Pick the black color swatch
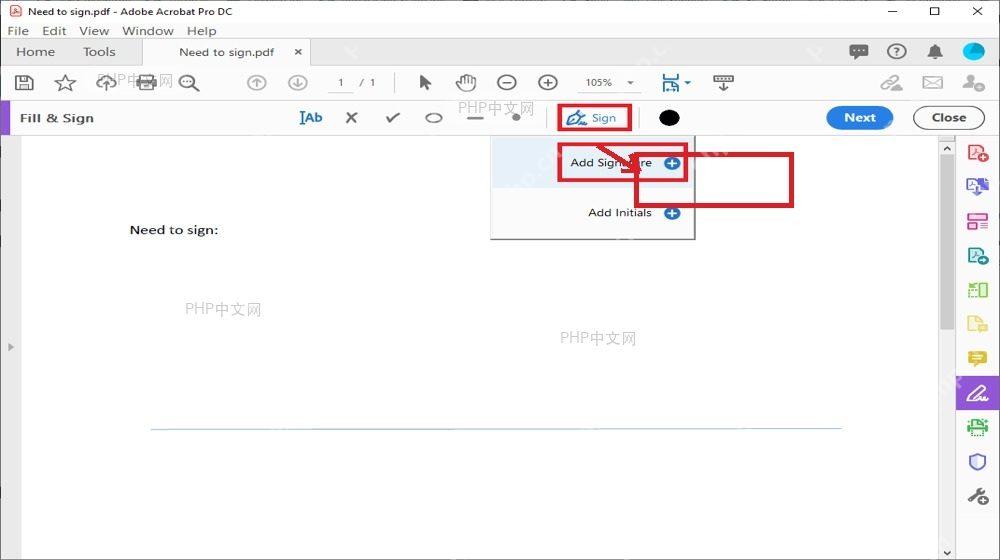 pos(669,117)
